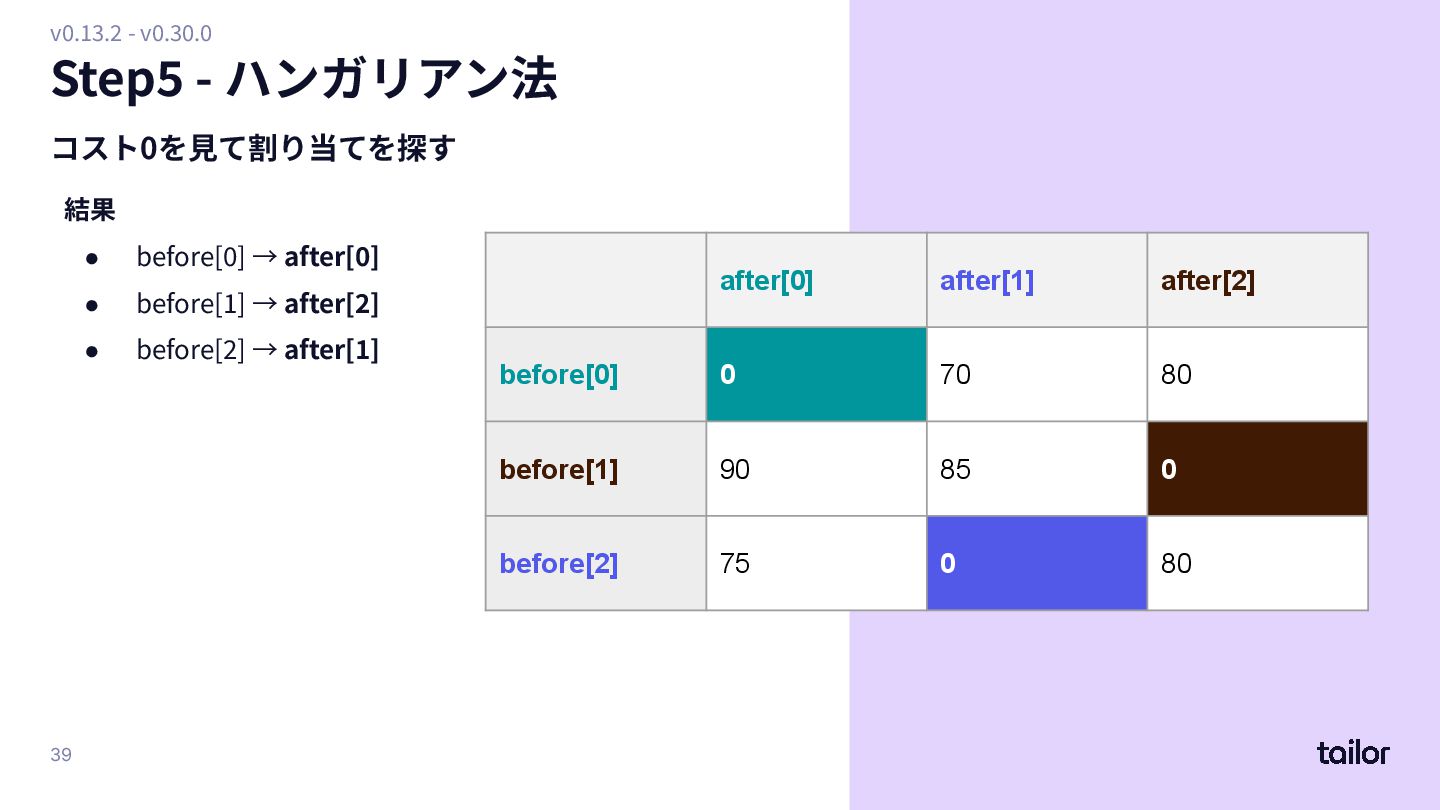The height and width of the screenshot is (810, 1440).
Task: Click the 80 cell in the before[0] row
Action: (1257, 374)
